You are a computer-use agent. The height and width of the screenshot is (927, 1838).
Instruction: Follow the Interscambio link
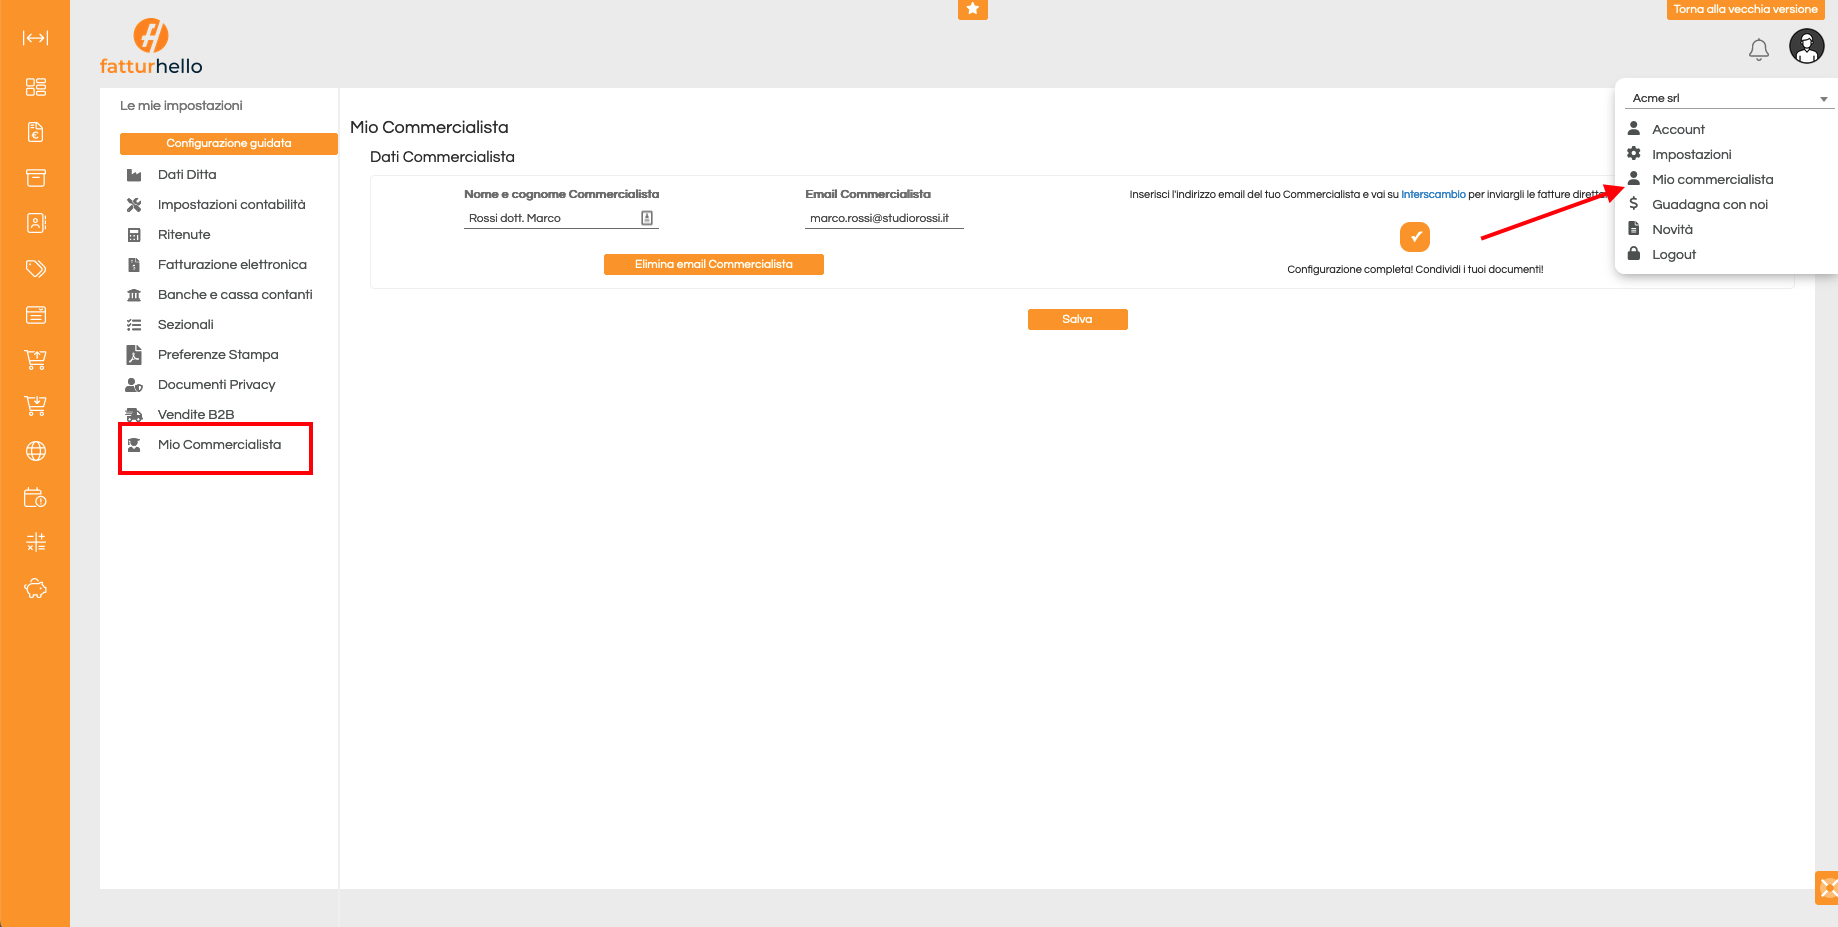point(1432,194)
